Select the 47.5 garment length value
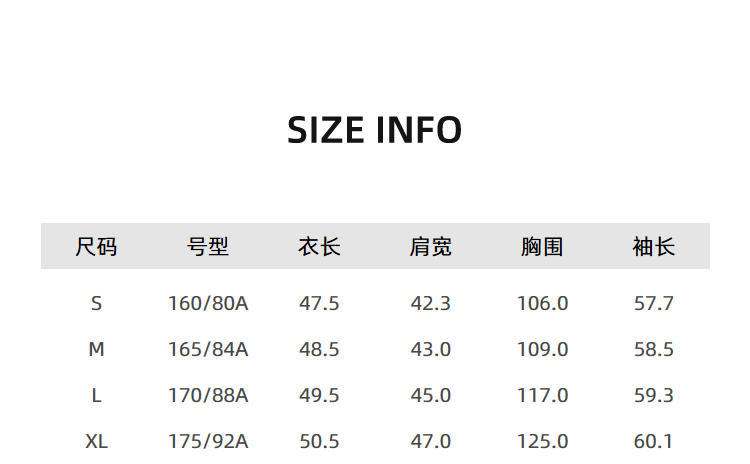The height and width of the screenshot is (464, 750). tap(319, 303)
